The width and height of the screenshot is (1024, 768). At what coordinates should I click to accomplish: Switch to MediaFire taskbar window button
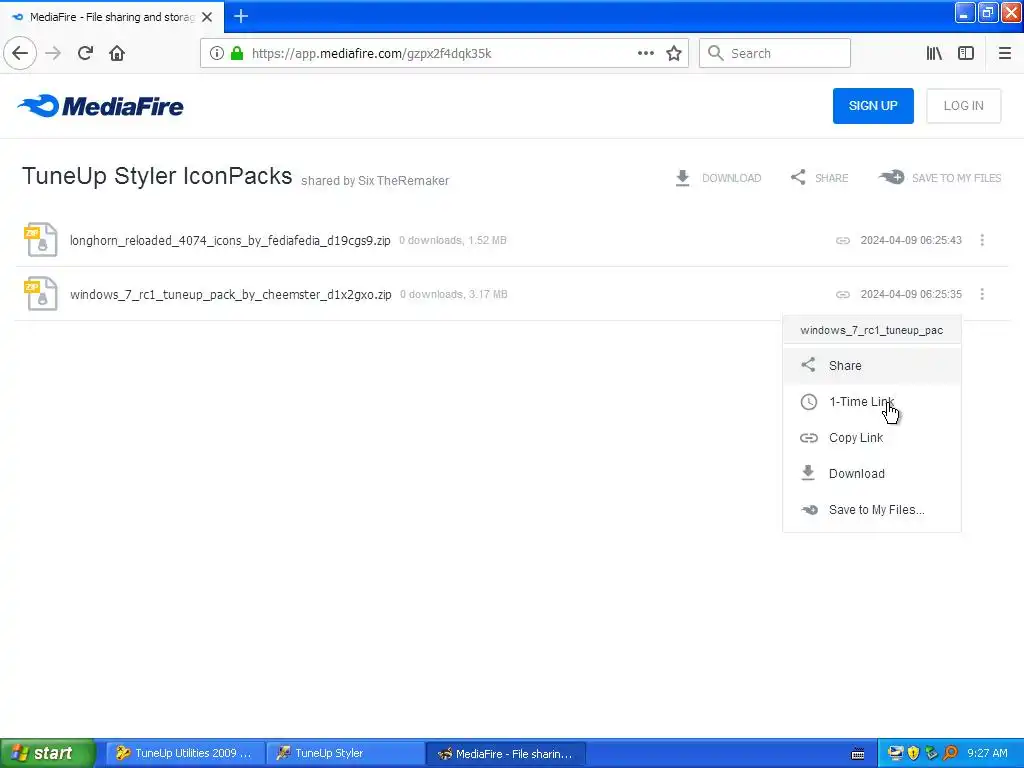[505, 753]
